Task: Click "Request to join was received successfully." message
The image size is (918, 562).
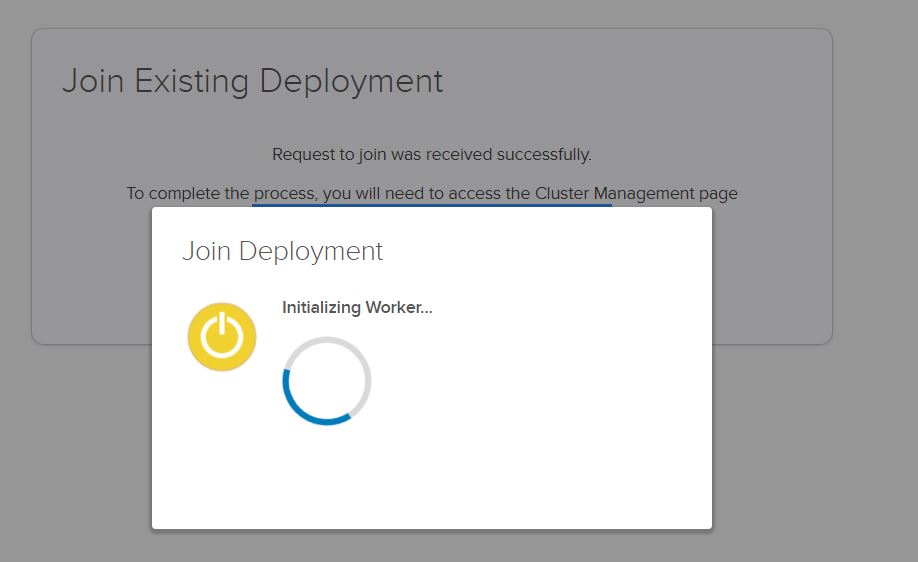Action: click(432, 155)
